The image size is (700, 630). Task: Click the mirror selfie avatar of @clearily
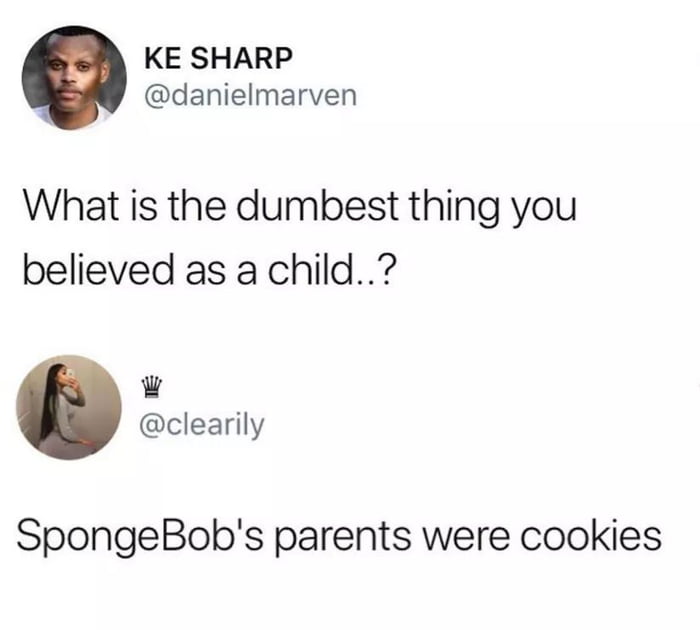point(69,407)
